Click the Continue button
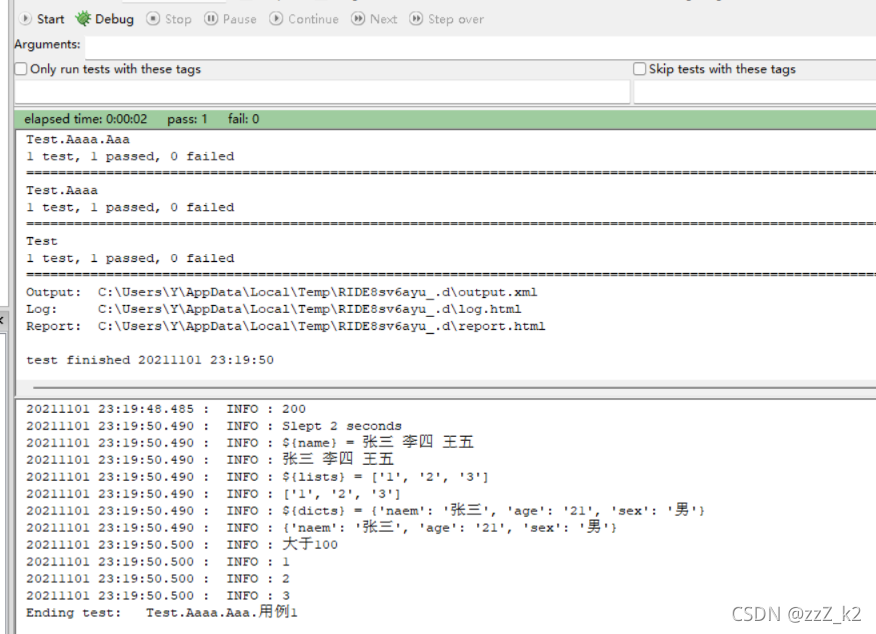The height and width of the screenshot is (634, 876). 304,19
